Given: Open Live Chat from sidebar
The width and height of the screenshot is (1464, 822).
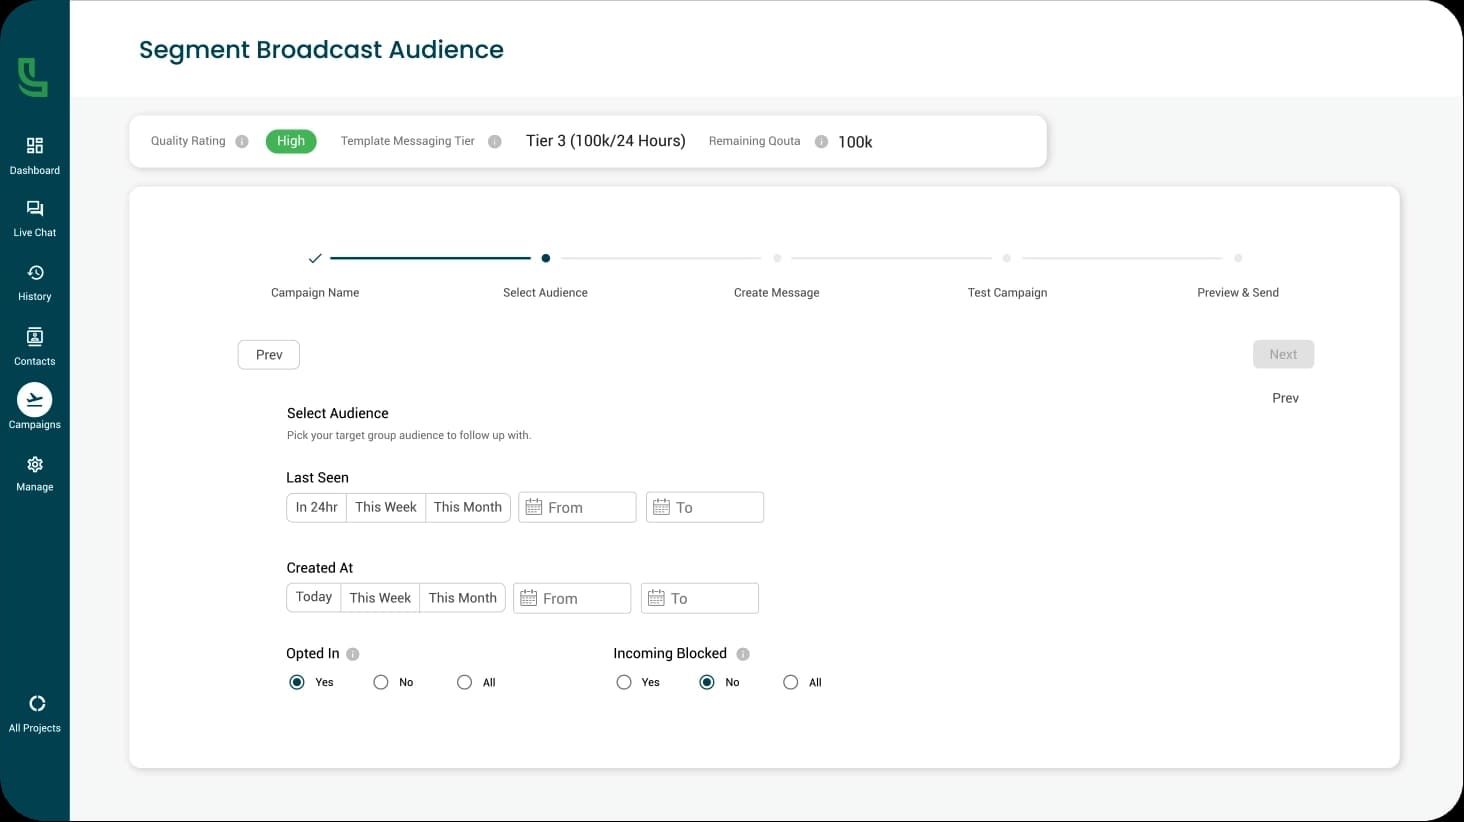Looking at the screenshot, I should click(x=35, y=219).
